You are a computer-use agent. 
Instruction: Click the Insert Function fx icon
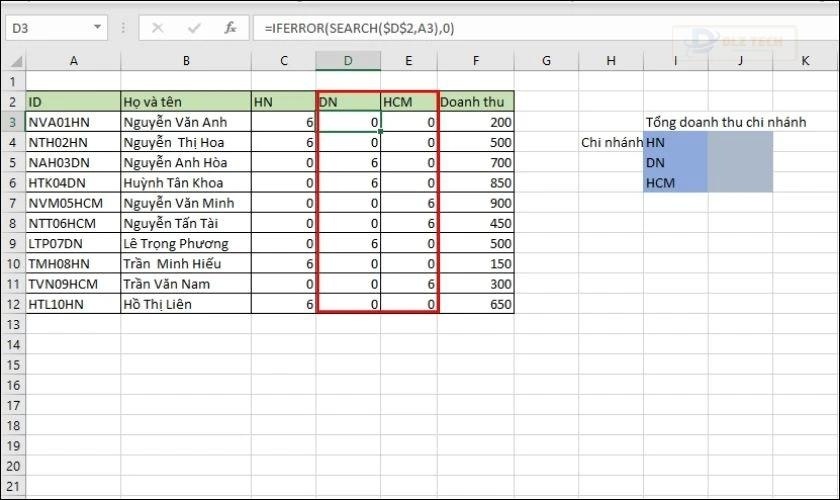click(x=230, y=28)
